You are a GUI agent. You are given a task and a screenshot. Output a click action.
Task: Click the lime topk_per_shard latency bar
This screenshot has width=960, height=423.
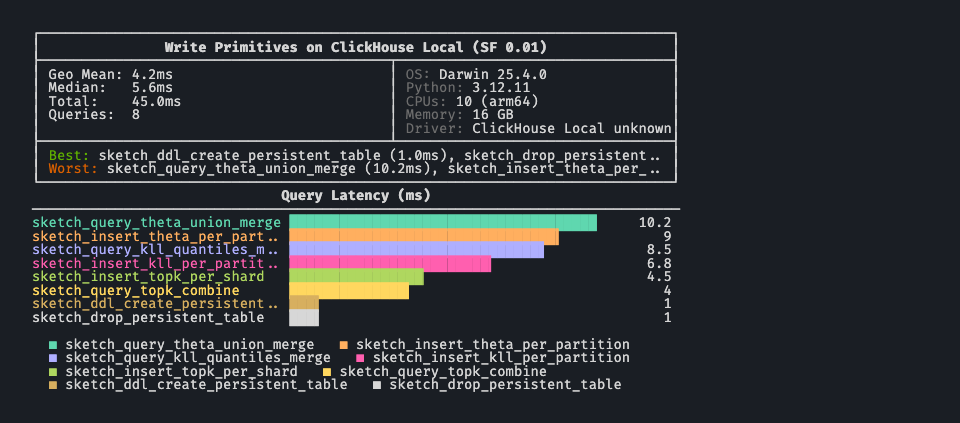(x=356, y=277)
